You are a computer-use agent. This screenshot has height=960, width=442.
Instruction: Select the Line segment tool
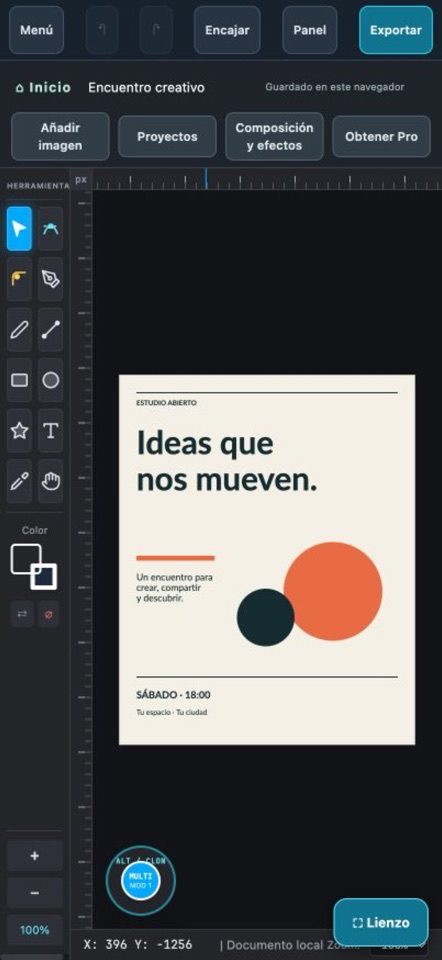point(50,329)
